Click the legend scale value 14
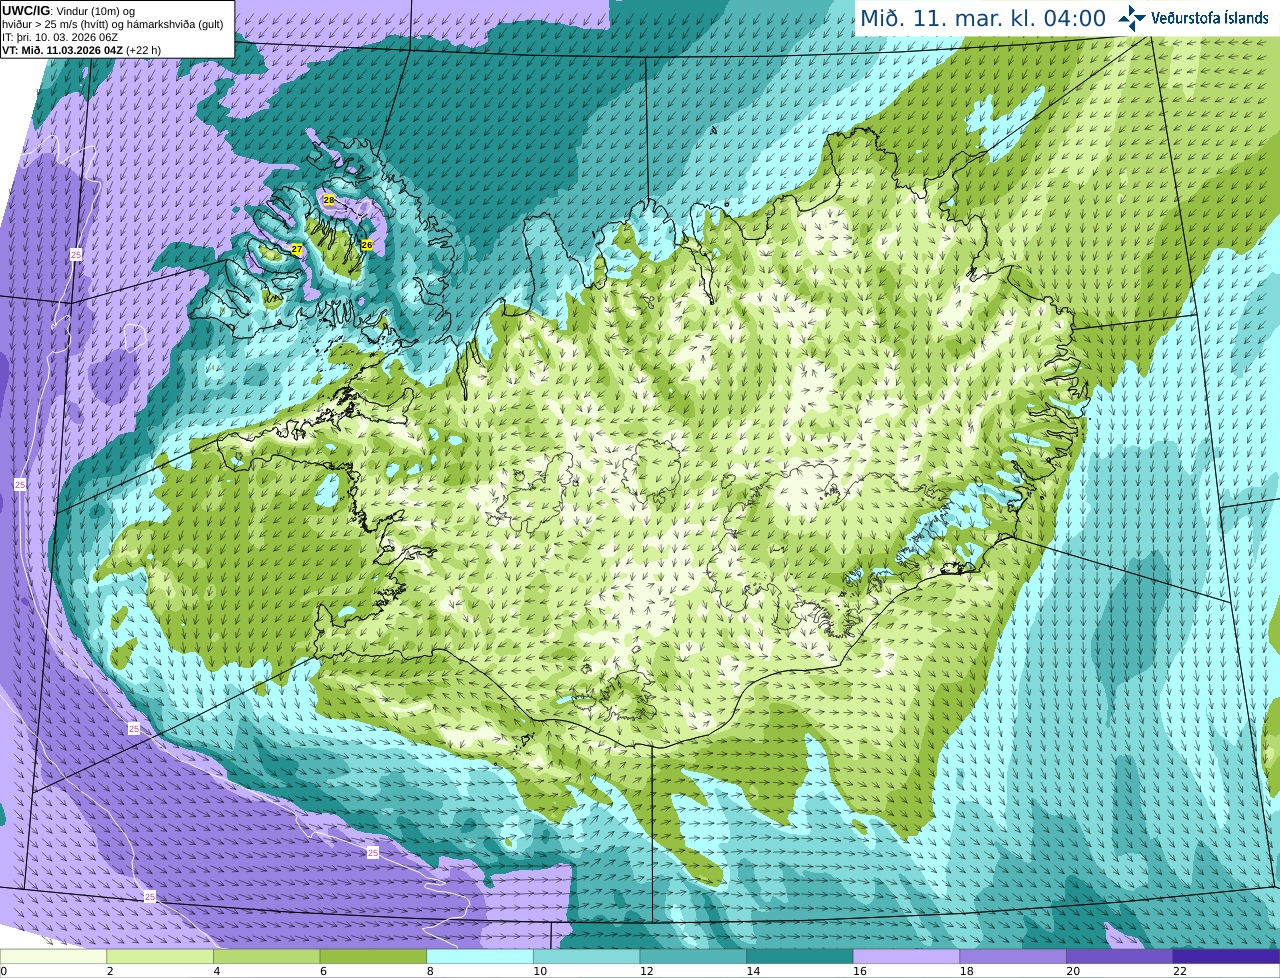Image resolution: width=1280 pixels, height=978 pixels. click(753, 971)
